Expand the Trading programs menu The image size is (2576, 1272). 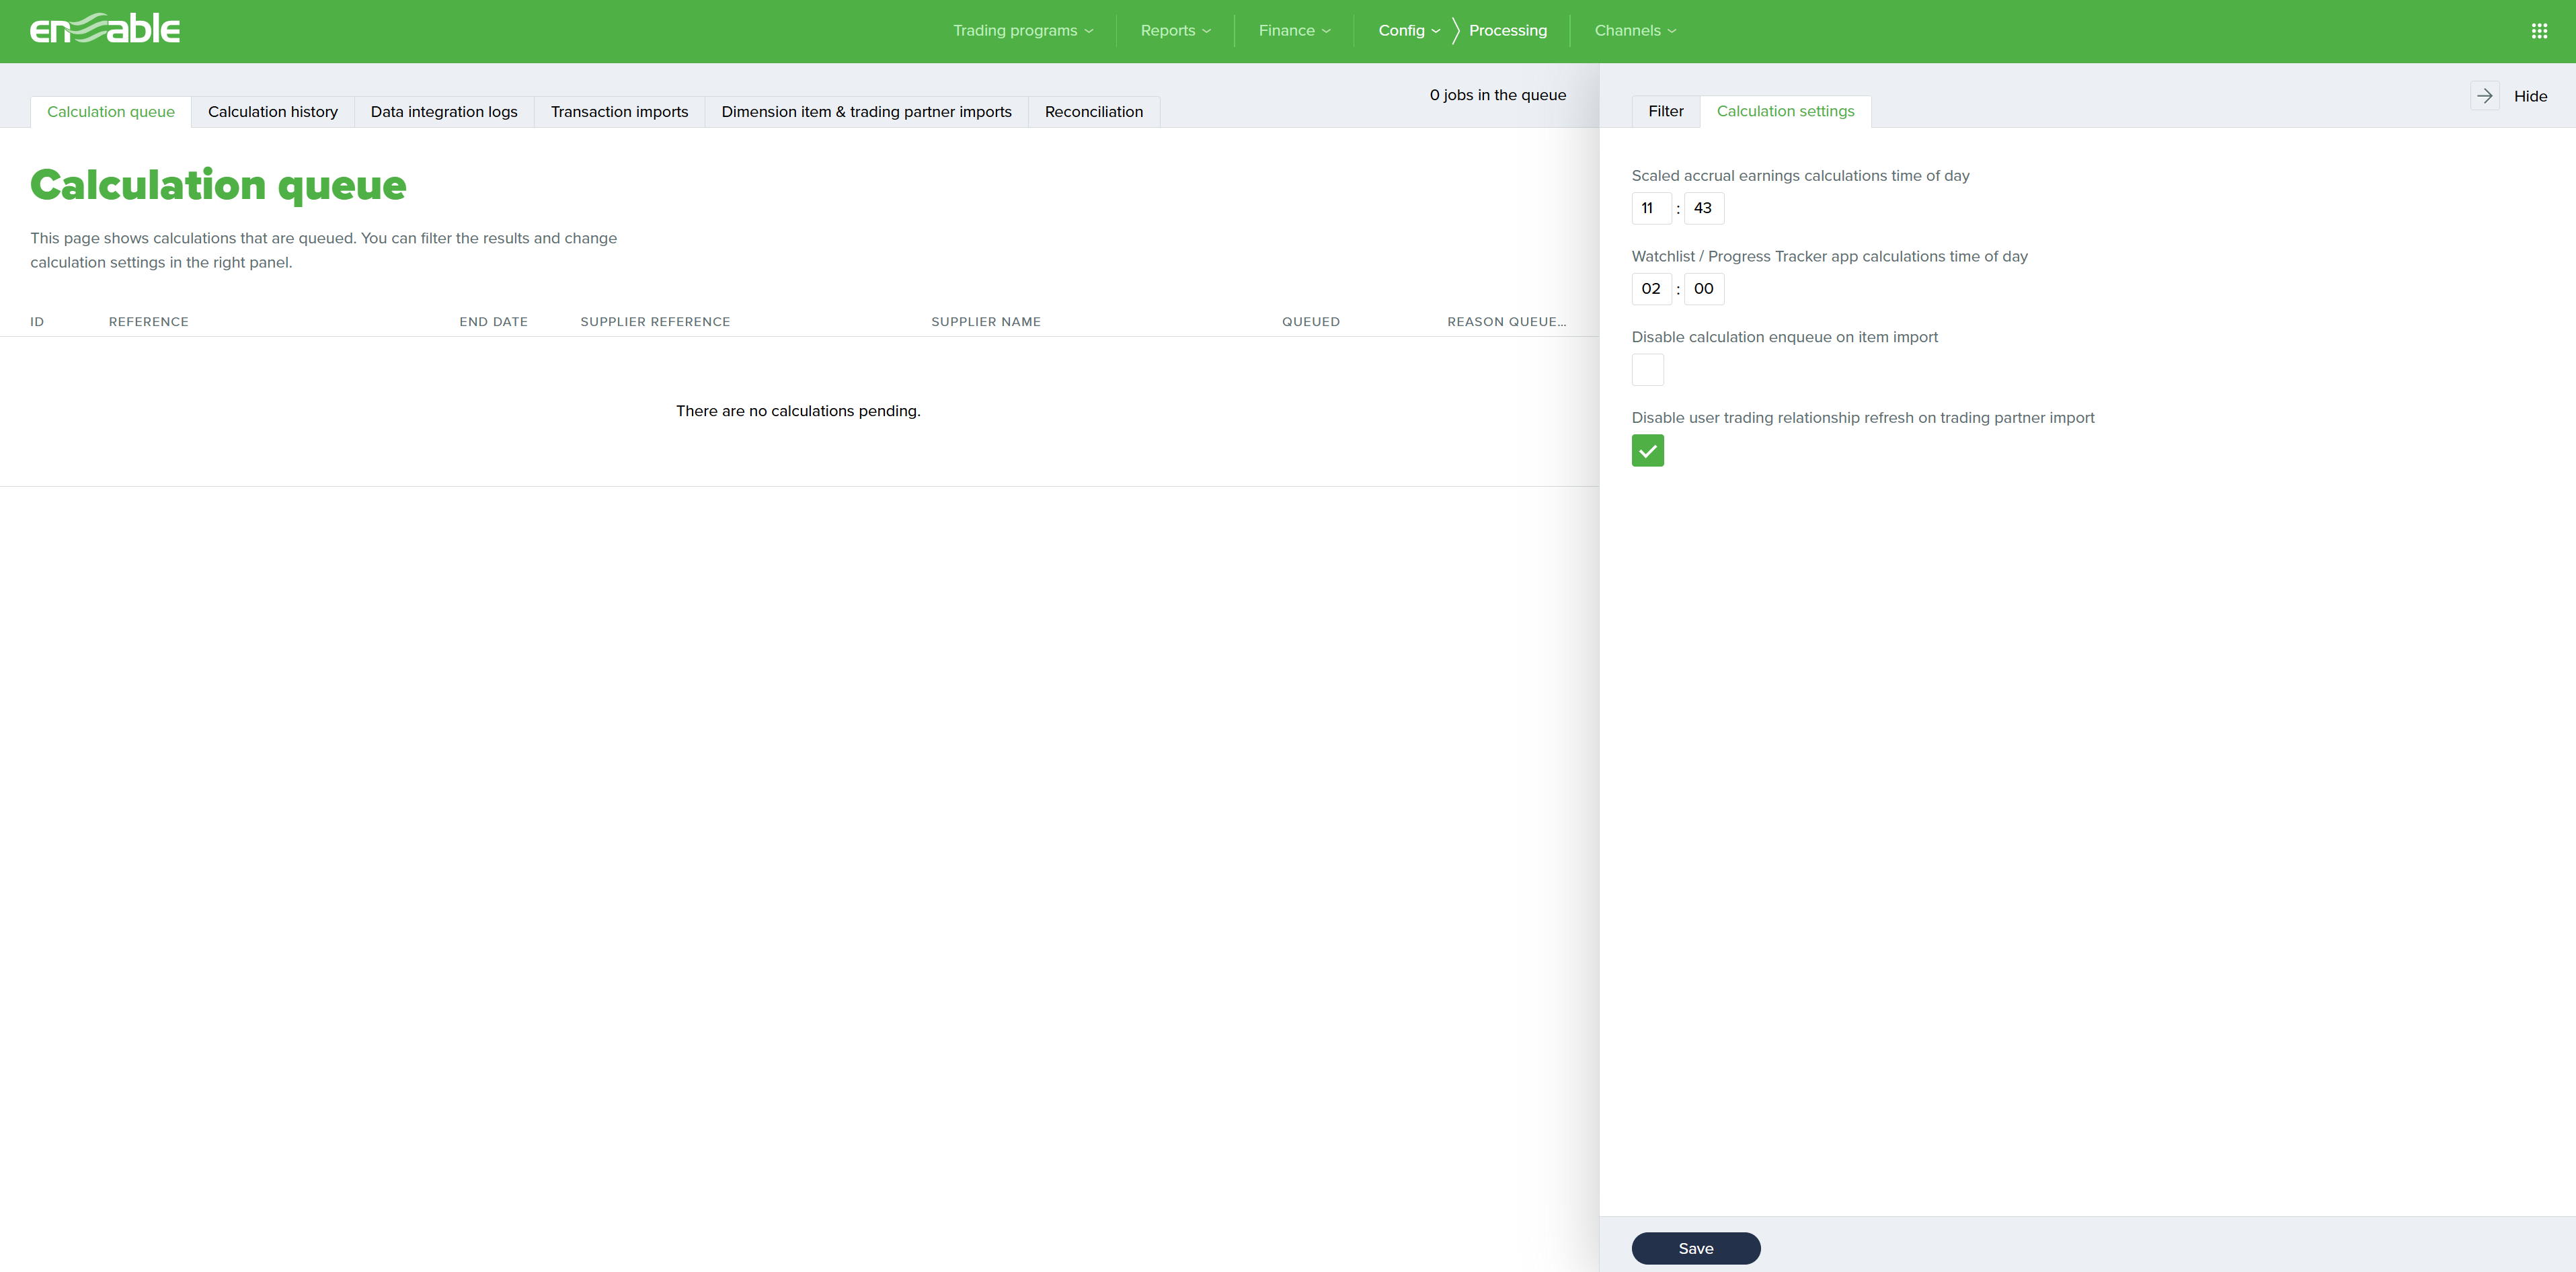1022,31
